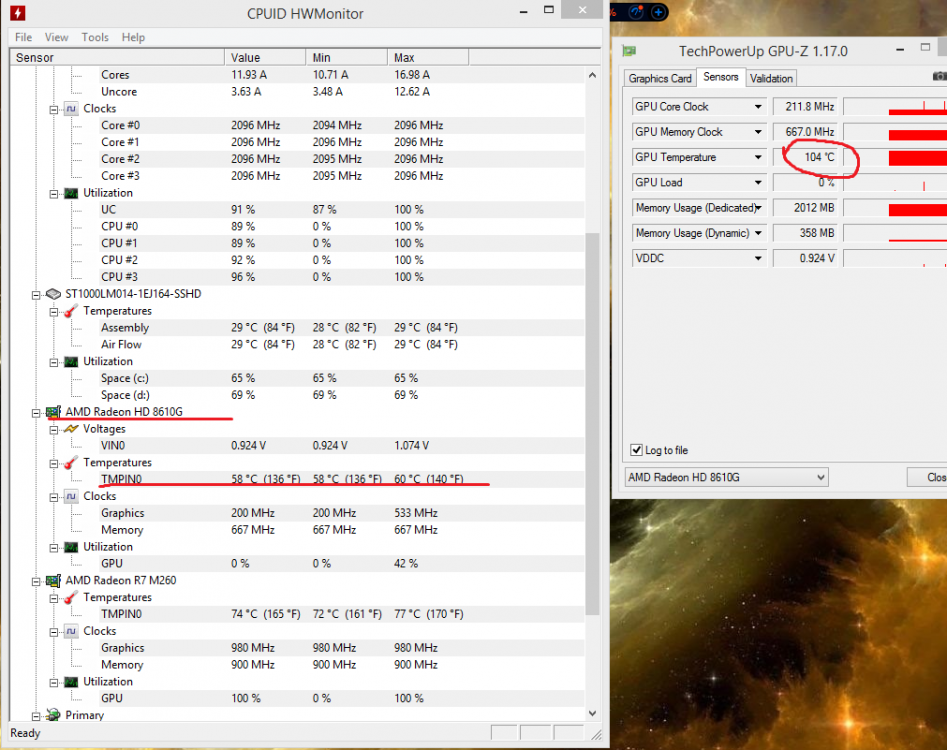
Task: Switch to the Graphics Card tab
Action: tap(660, 78)
